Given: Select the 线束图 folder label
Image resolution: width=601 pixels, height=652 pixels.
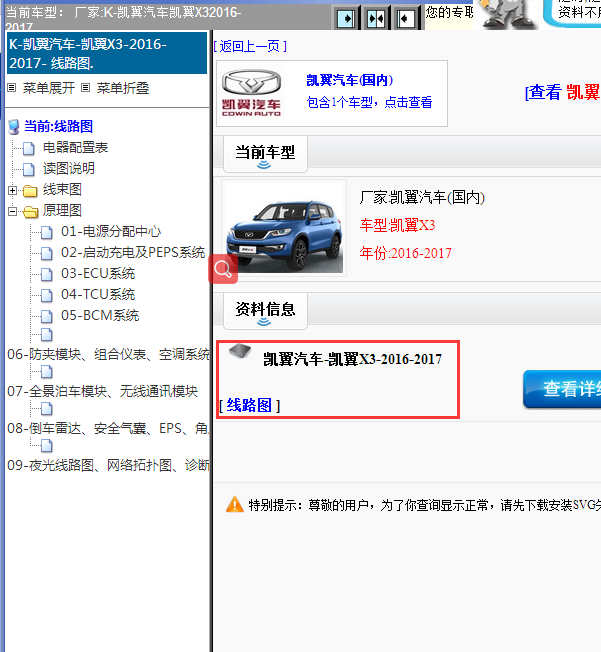Looking at the screenshot, I should point(62,190).
